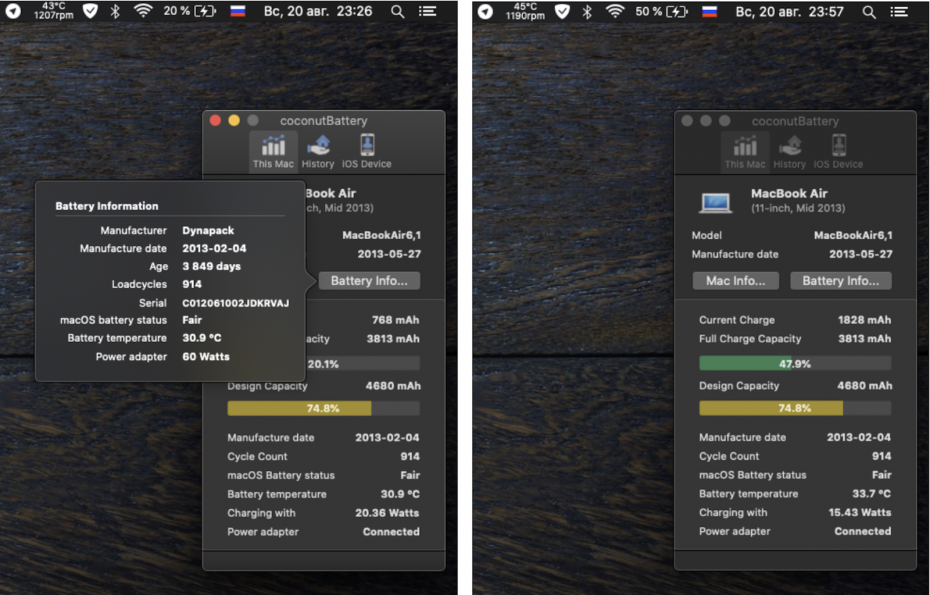Viewport: 930px width, 595px height.
Task: Click the 74.8% bar below the 47.9% bar
Action: 795,408
